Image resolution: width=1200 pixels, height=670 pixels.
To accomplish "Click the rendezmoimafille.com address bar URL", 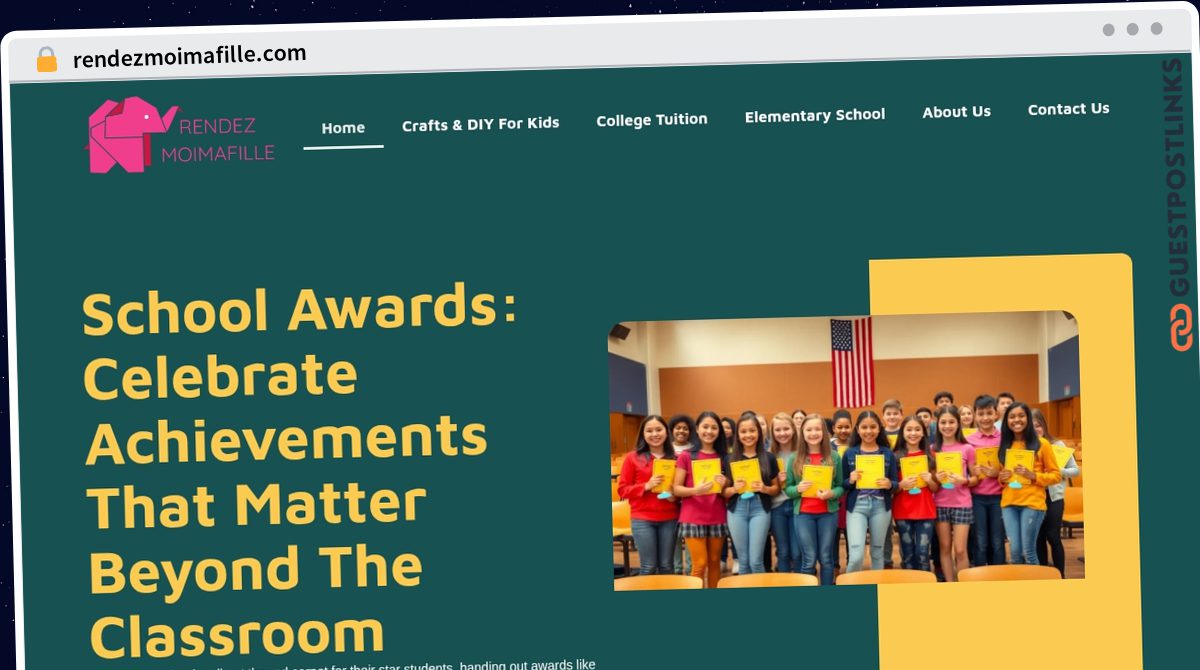I will 189,56.
